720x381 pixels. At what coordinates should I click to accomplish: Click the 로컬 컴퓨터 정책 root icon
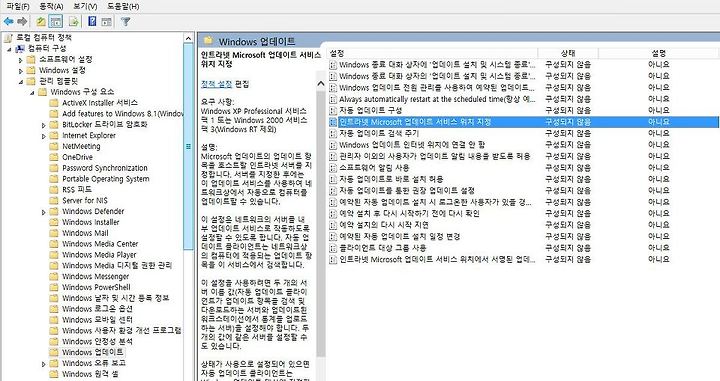(9, 38)
